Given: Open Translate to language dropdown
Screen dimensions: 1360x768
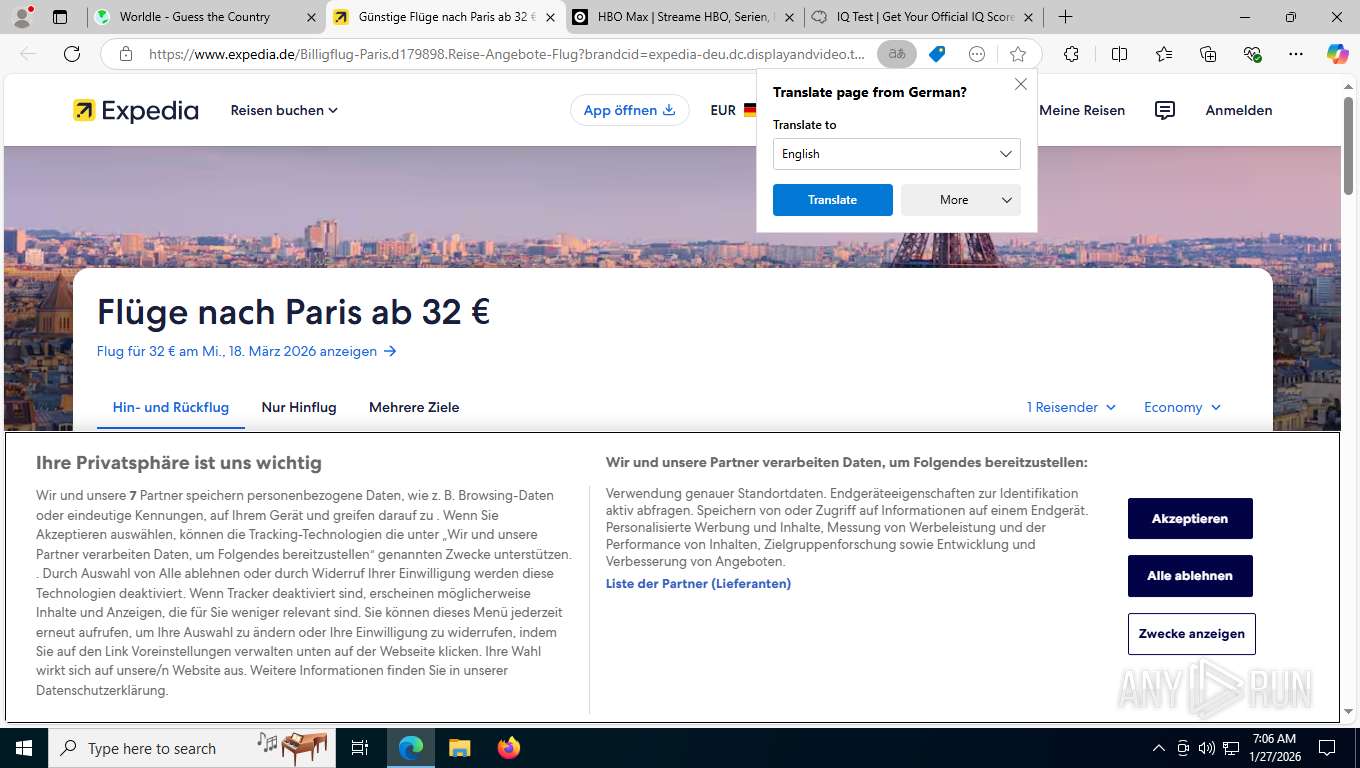Looking at the screenshot, I should (897, 154).
